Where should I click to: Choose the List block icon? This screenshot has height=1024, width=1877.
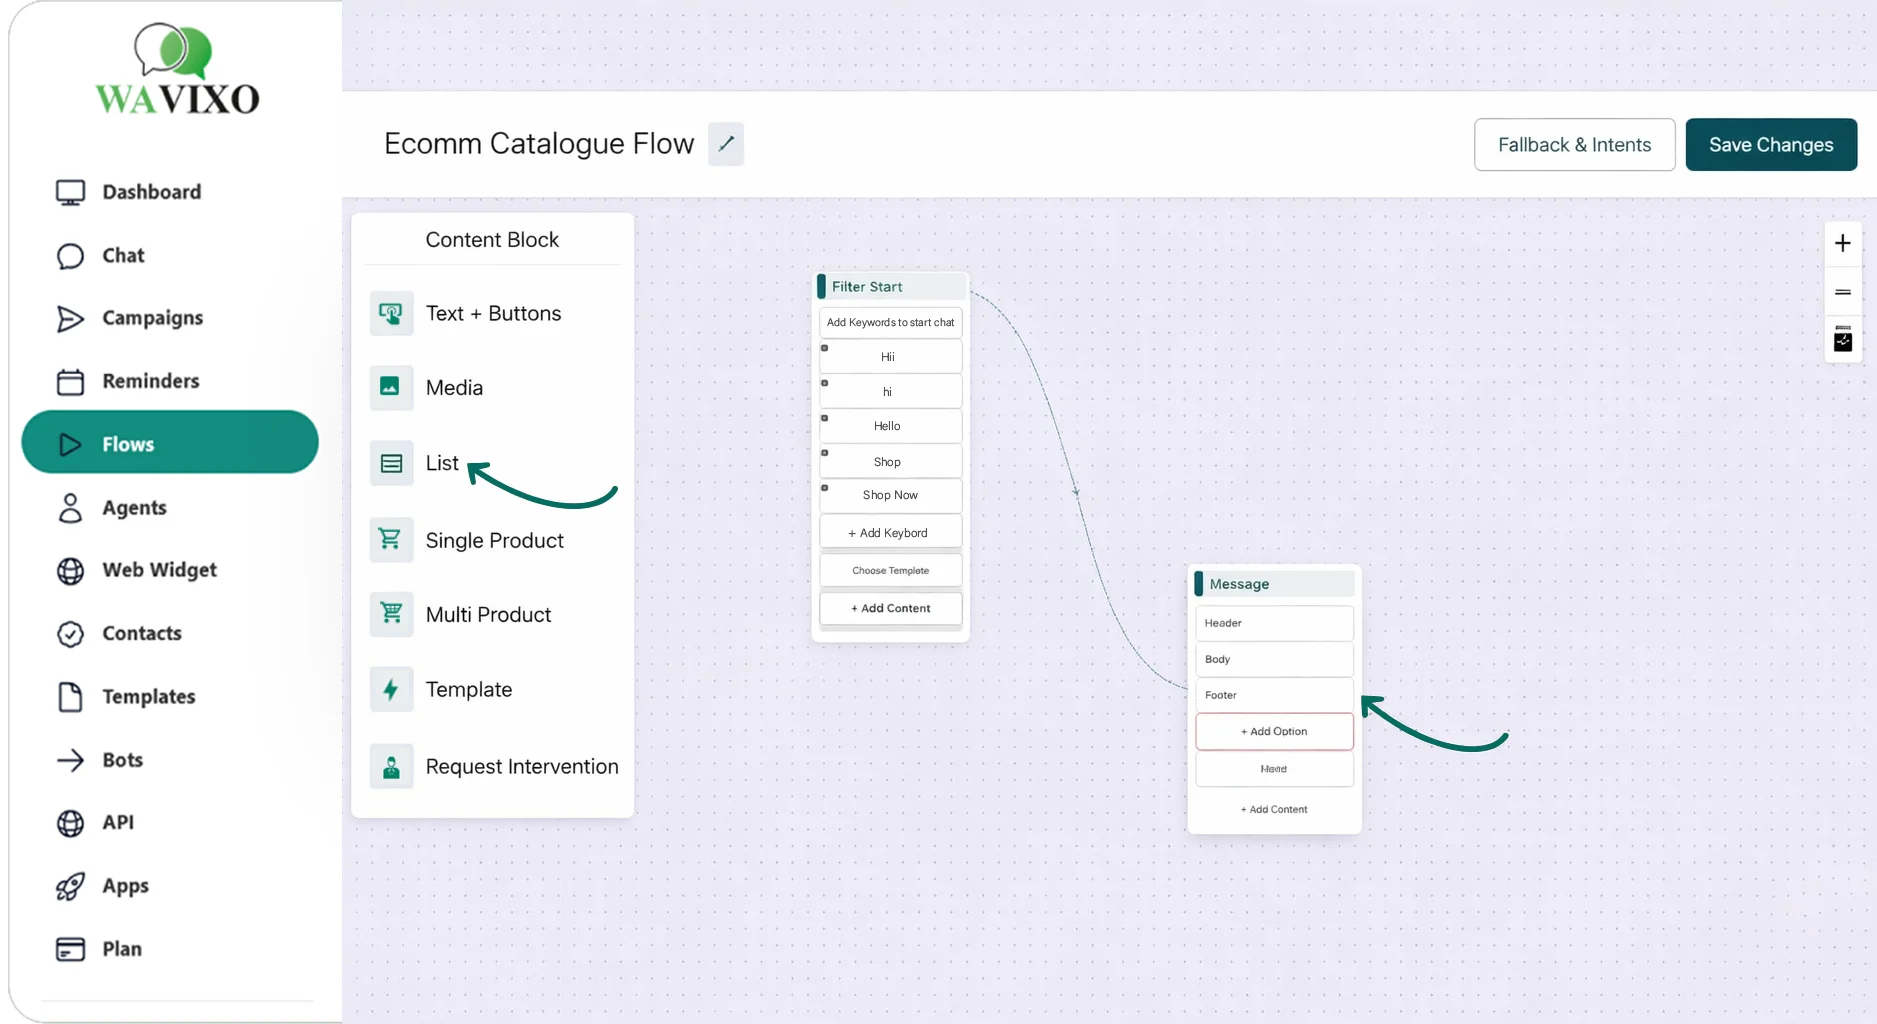[x=391, y=464]
